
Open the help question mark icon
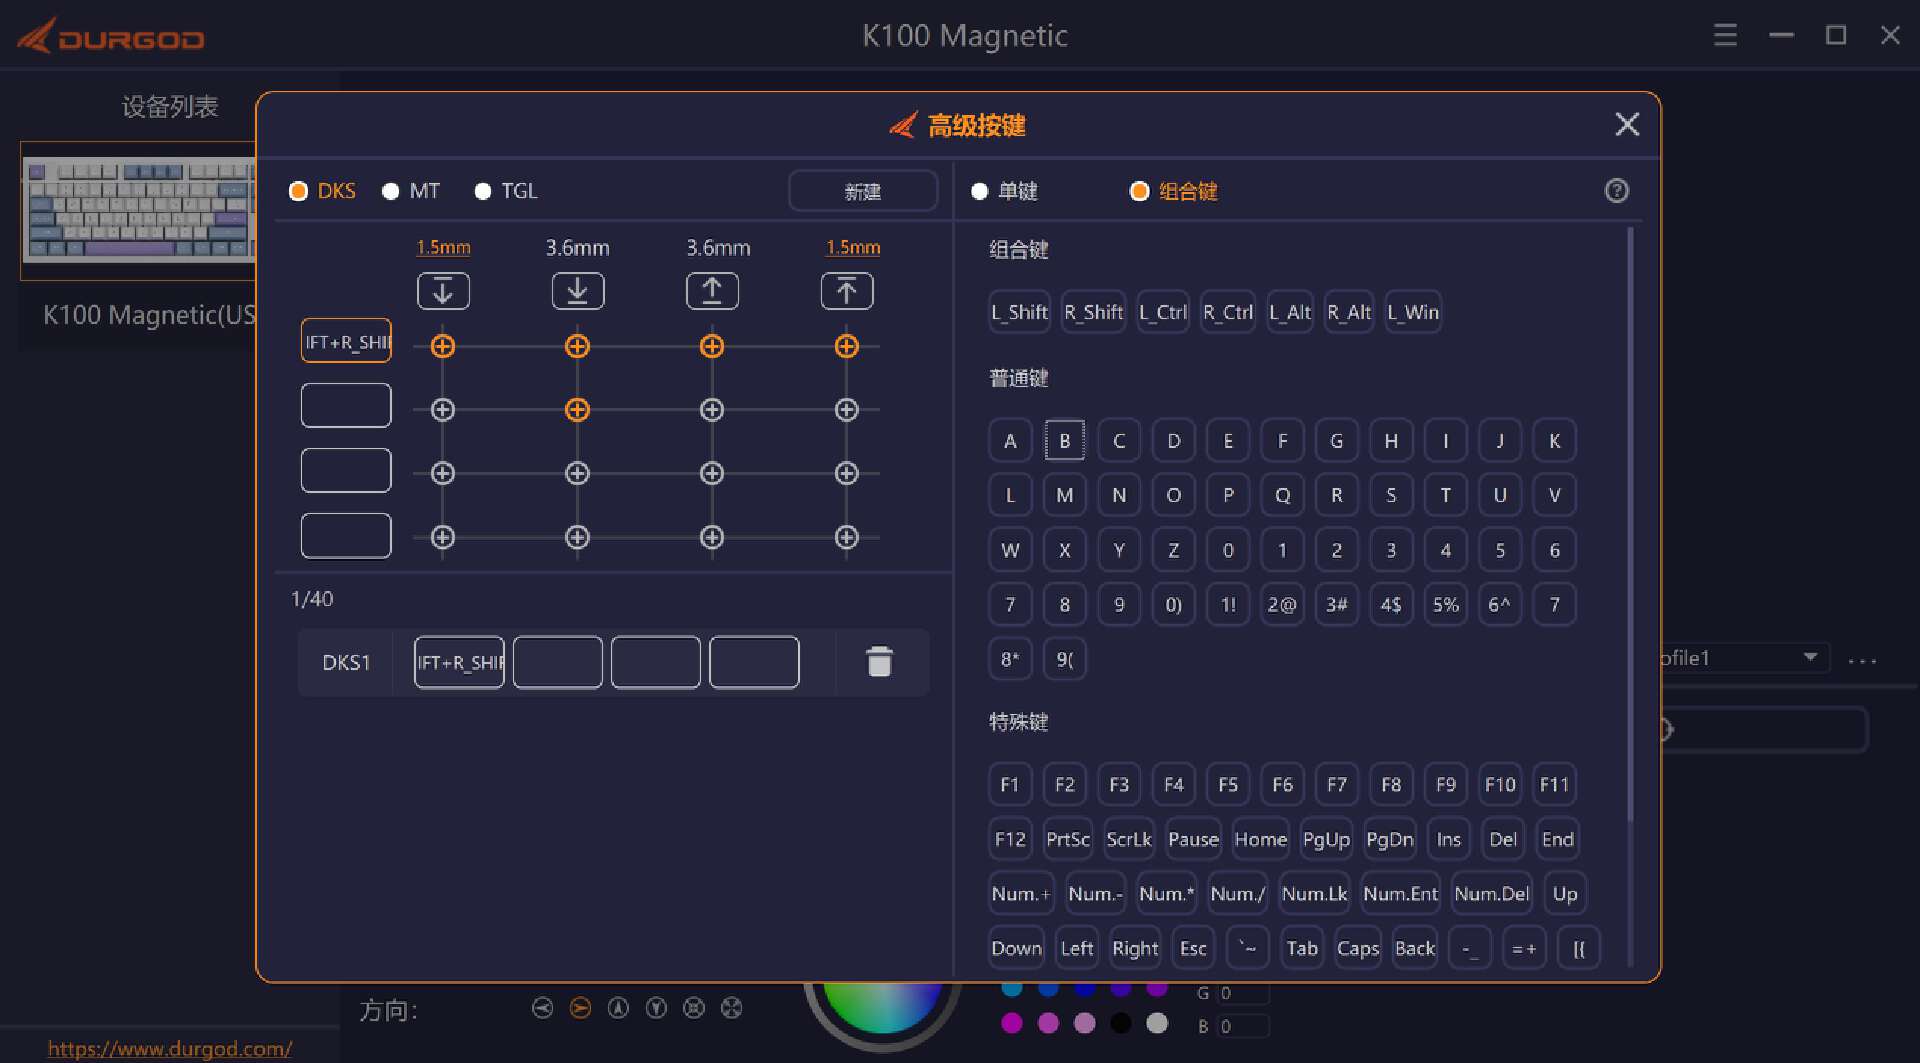[x=1616, y=191]
